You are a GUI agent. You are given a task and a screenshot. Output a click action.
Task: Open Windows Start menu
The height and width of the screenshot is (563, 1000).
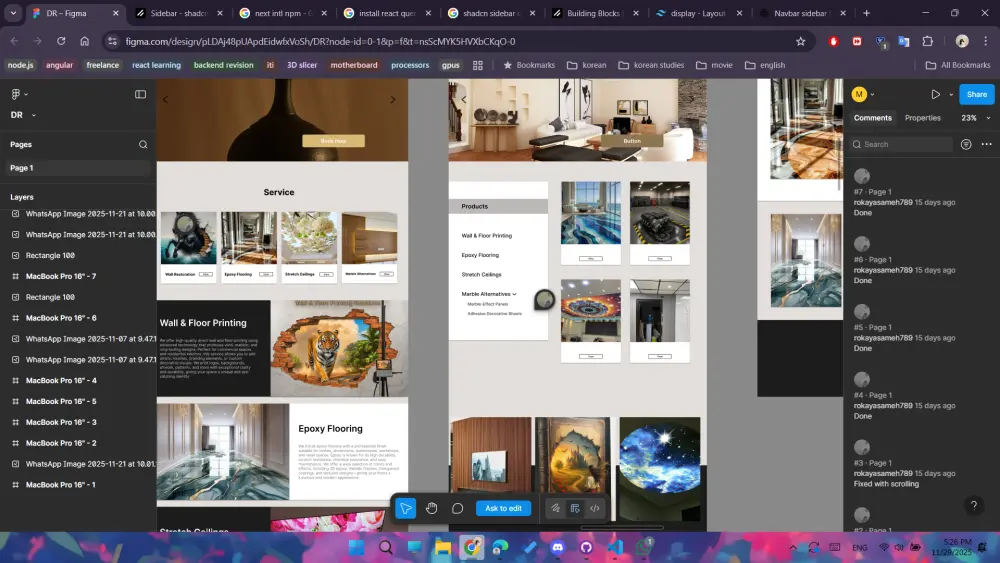tap(357, 547)
